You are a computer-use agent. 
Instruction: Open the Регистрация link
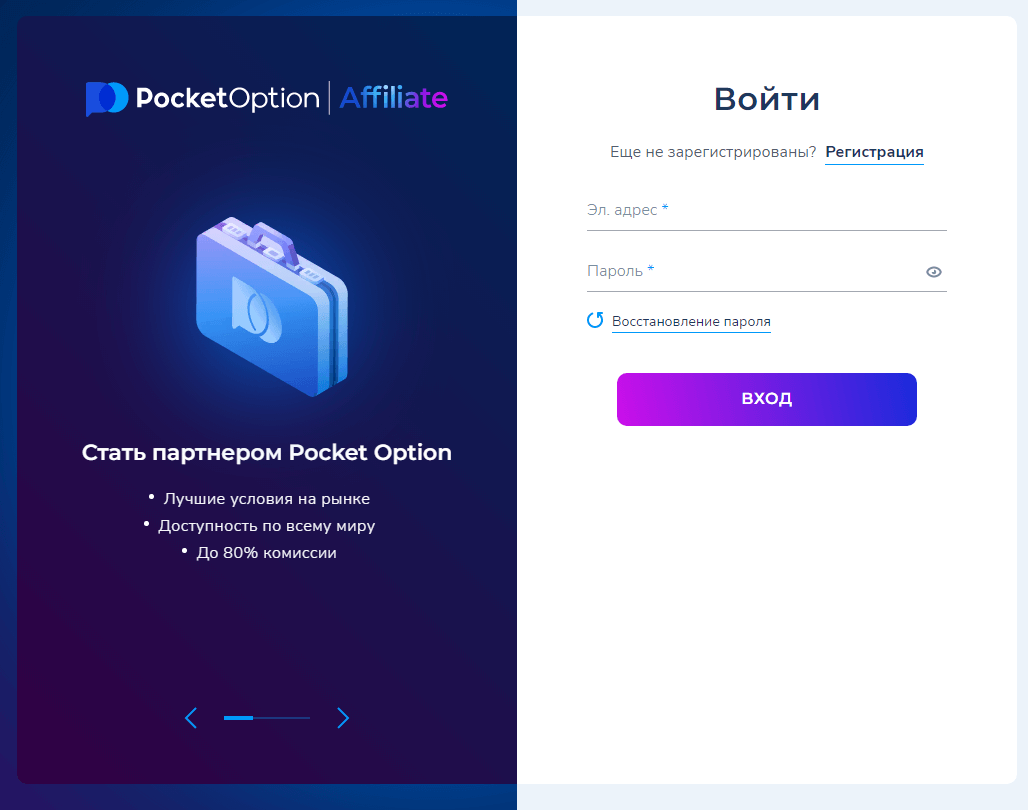[874, 152]
